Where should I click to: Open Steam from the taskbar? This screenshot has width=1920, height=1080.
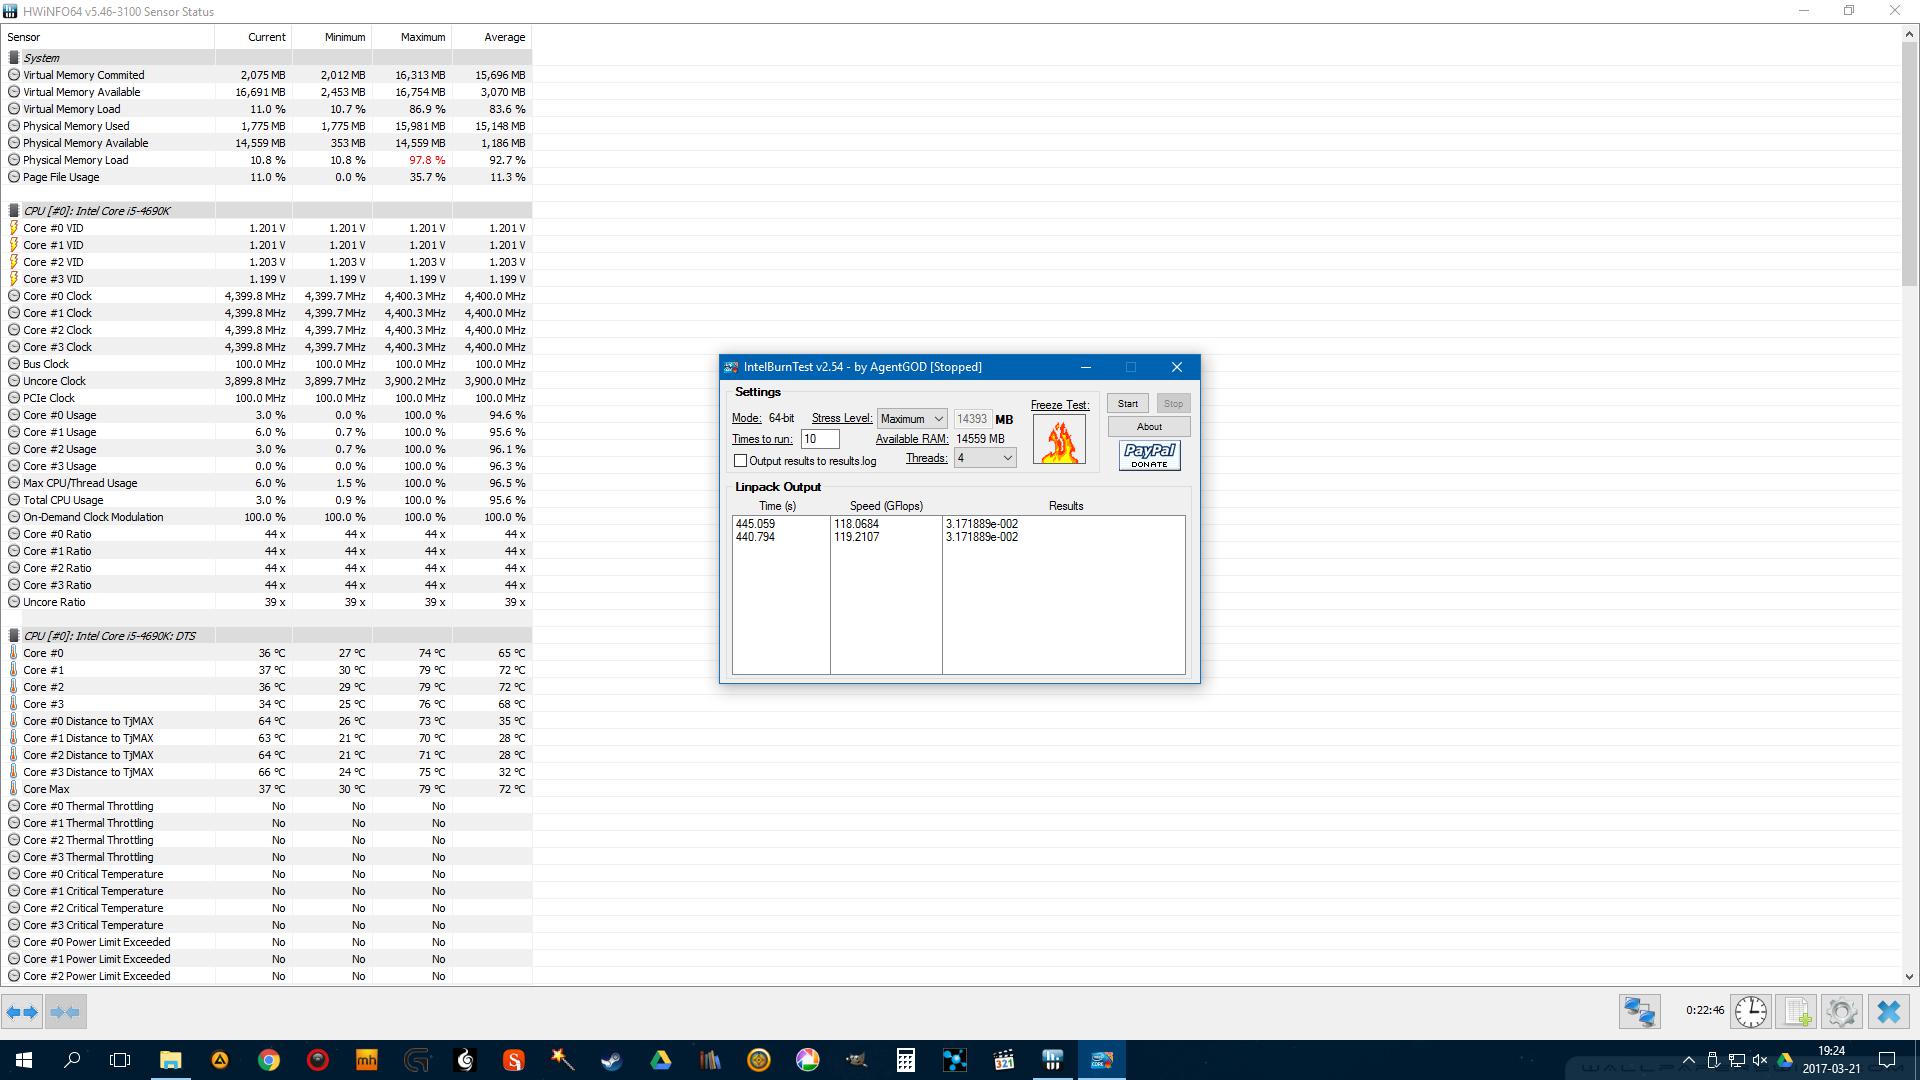point(611,1060)
